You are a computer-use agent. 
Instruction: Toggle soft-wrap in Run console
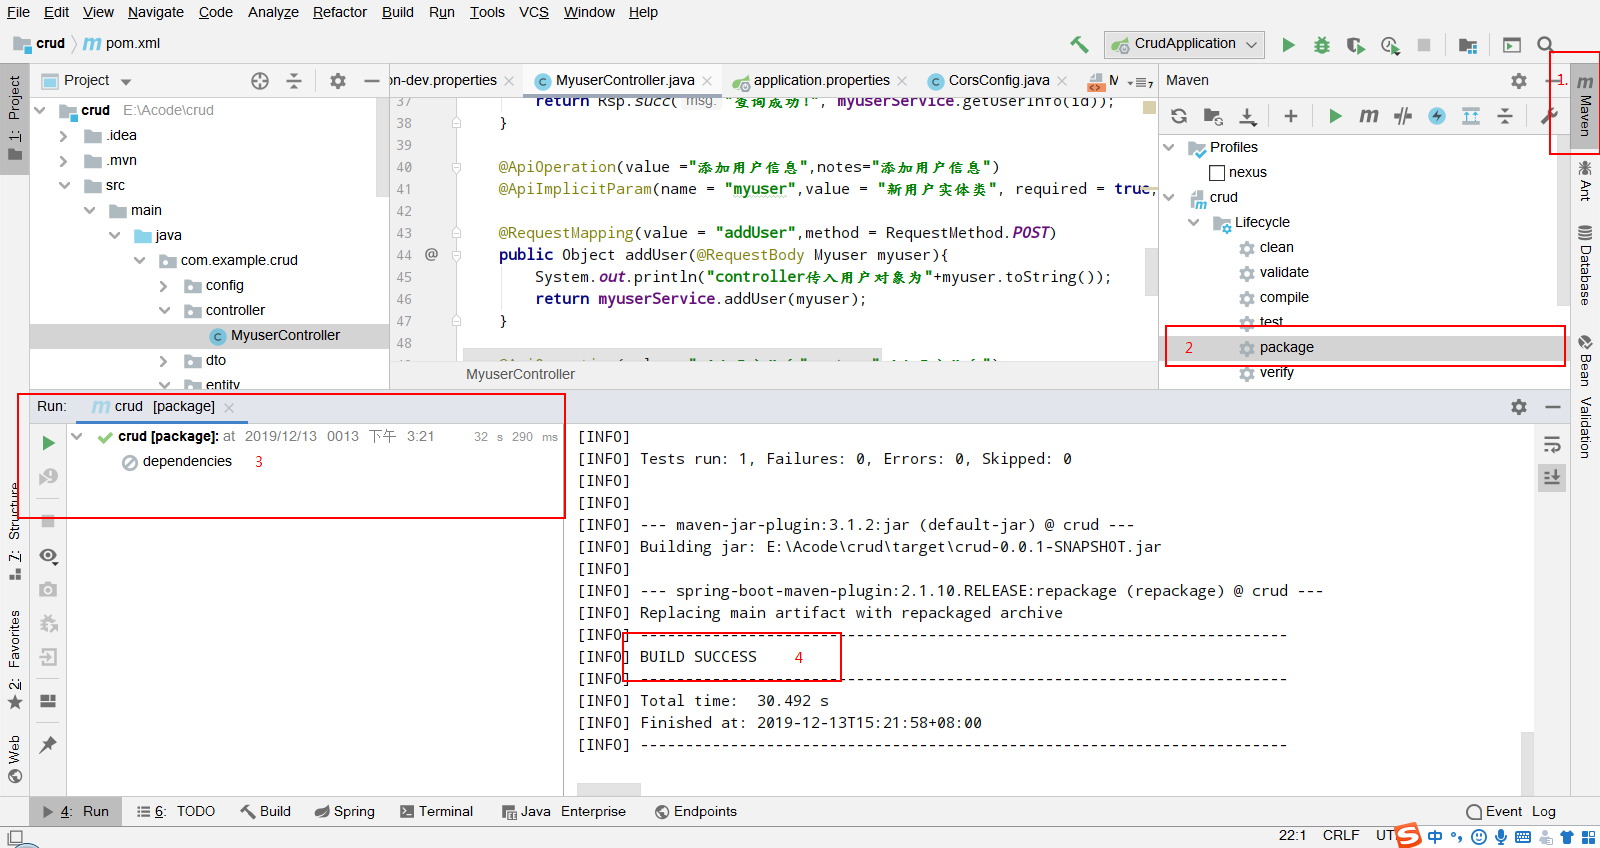[x=1552, y=444]
